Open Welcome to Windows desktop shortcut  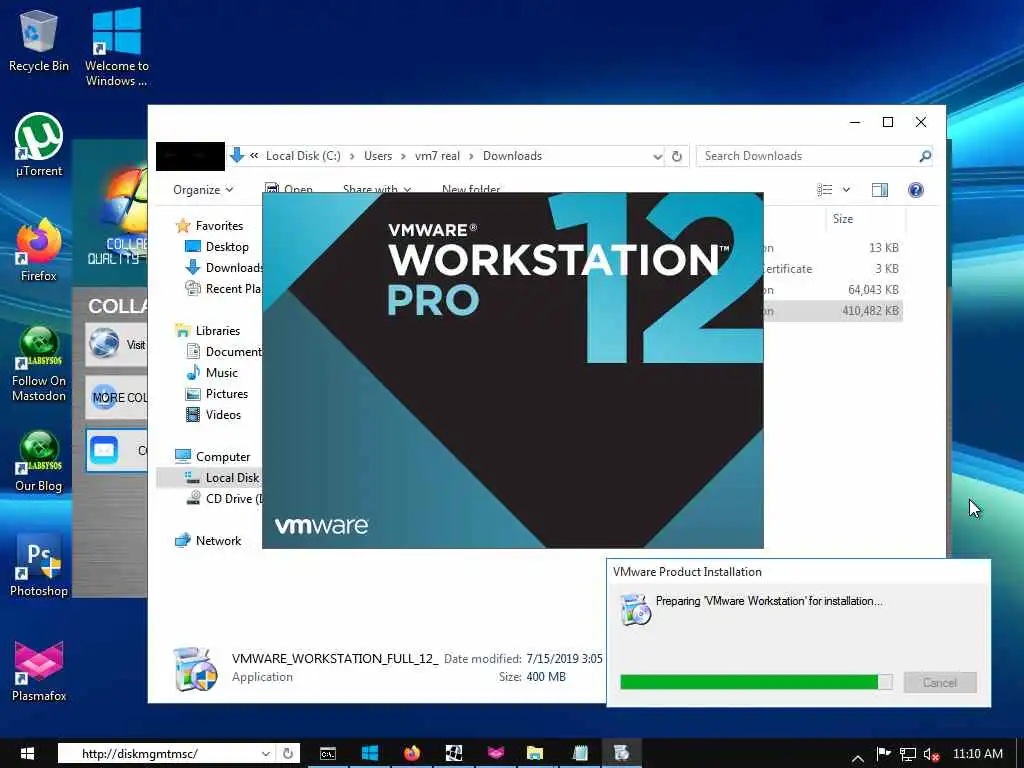point(116,47)
